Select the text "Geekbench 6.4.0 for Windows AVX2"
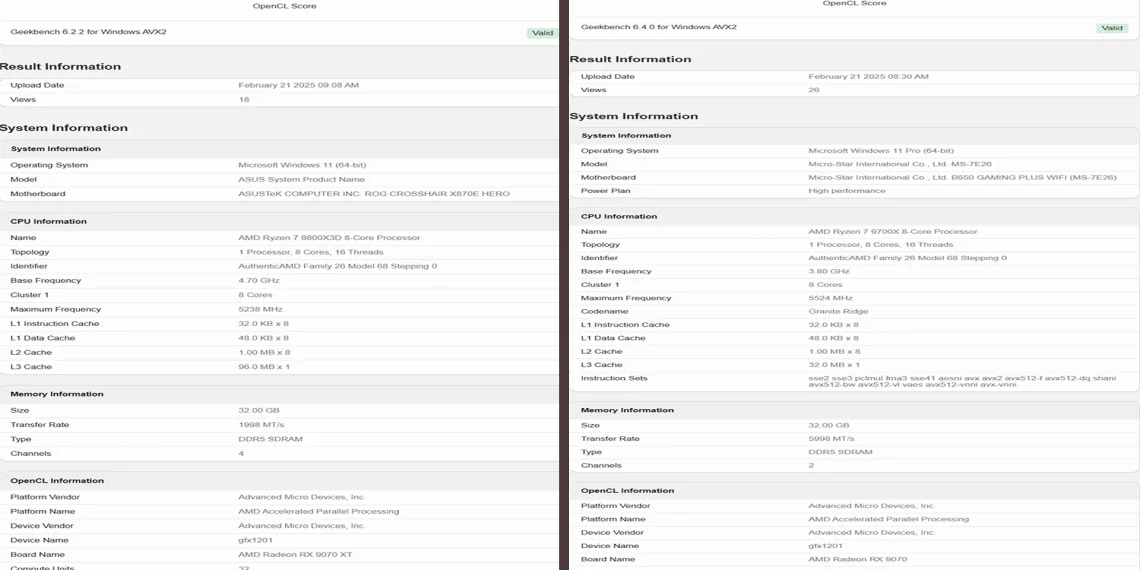1140x570 pixels. 659,27
